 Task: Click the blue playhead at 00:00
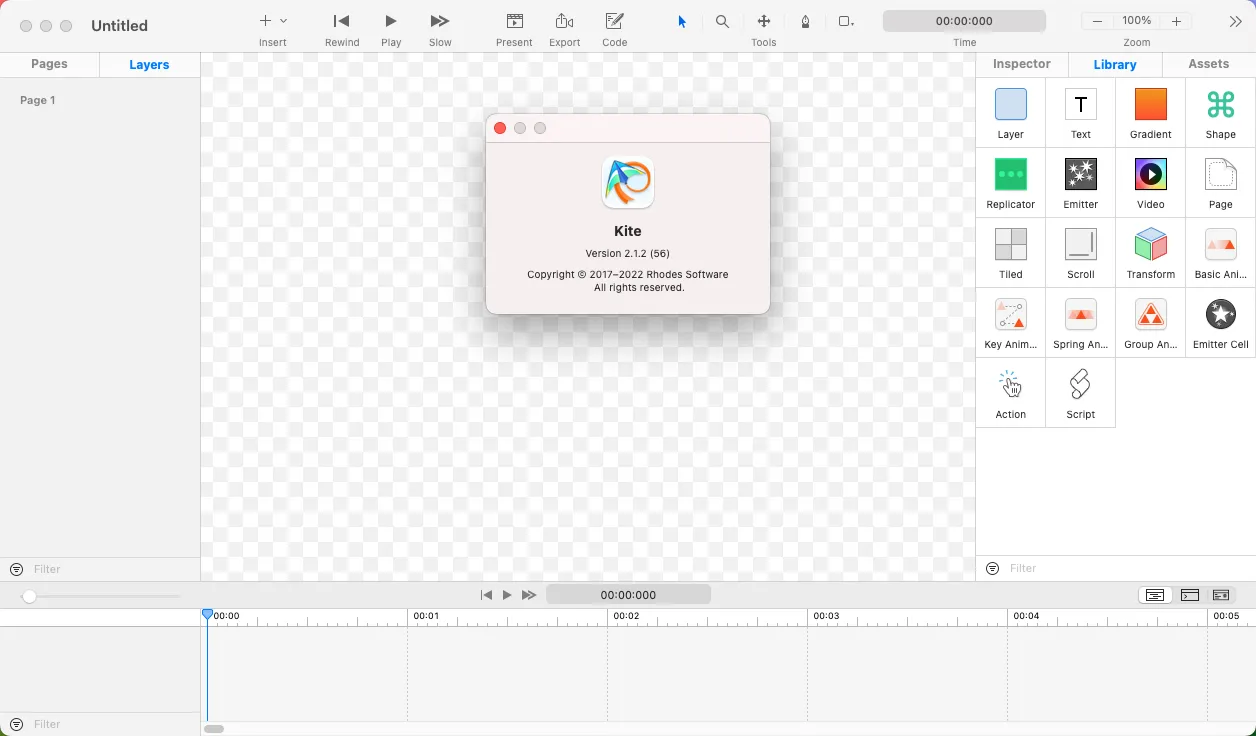pyautogui.click(x=207, y=615)
